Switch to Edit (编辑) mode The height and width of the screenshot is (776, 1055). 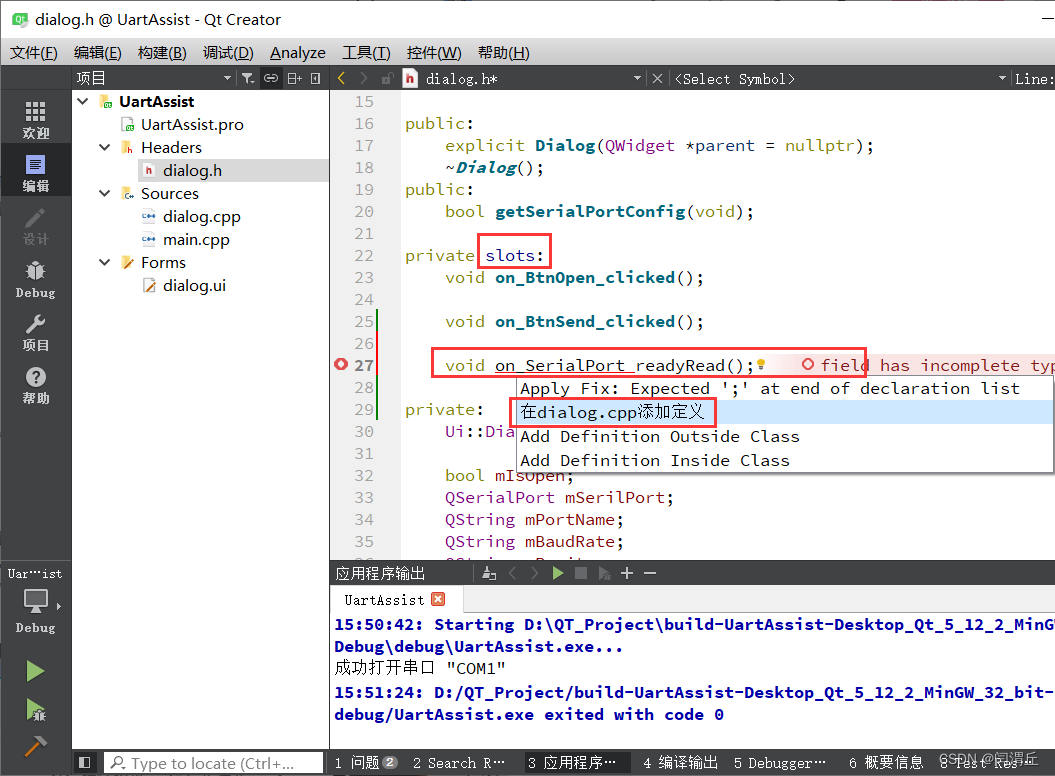point(36,172)
